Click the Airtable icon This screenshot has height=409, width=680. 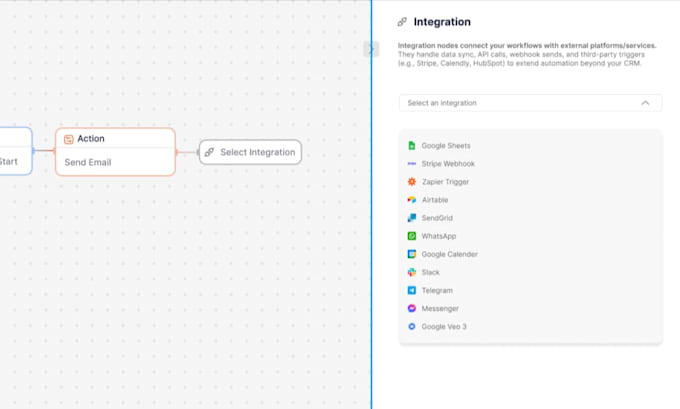[x=411, y=200]
